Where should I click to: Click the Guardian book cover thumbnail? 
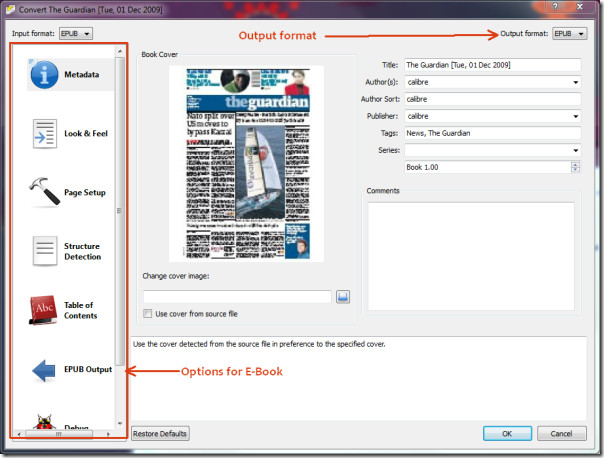(x=247, y=164)
